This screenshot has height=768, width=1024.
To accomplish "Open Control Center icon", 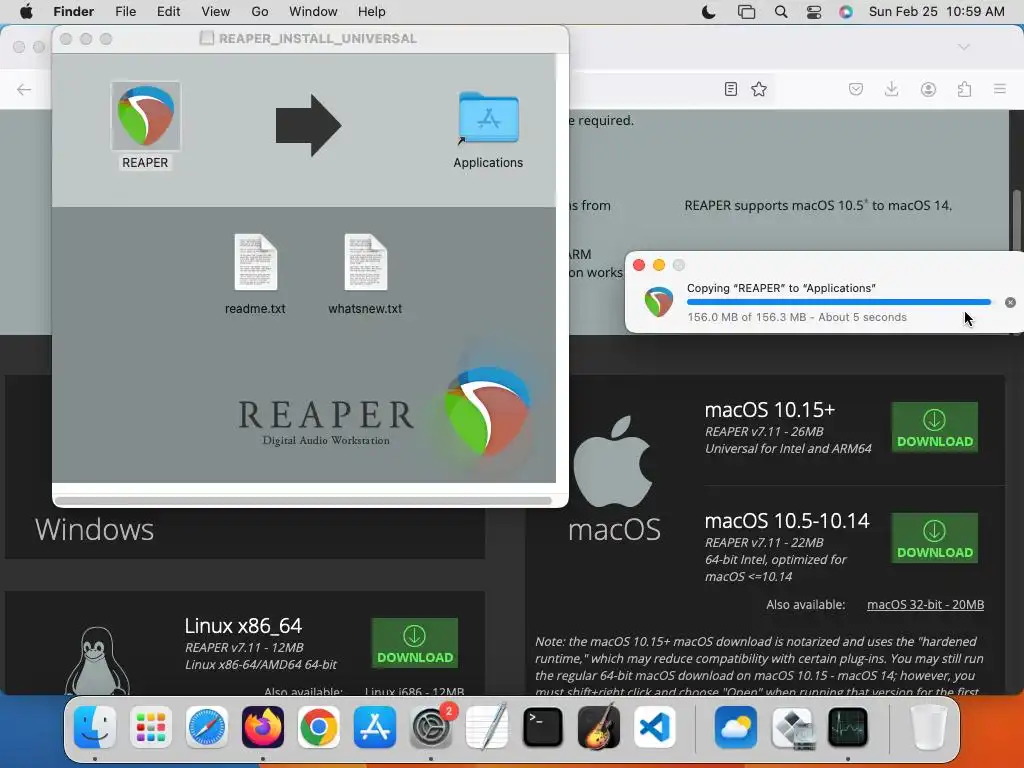I will point(814,12).
